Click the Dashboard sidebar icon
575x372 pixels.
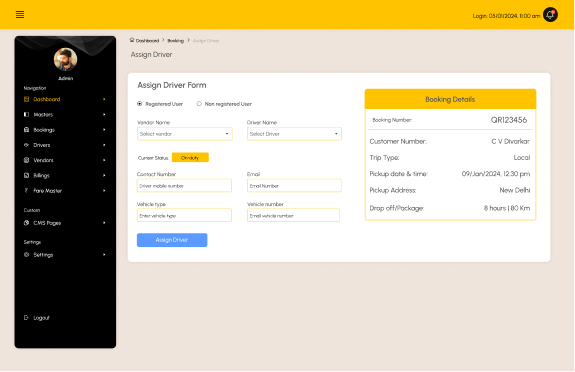[x=26, y=99]
